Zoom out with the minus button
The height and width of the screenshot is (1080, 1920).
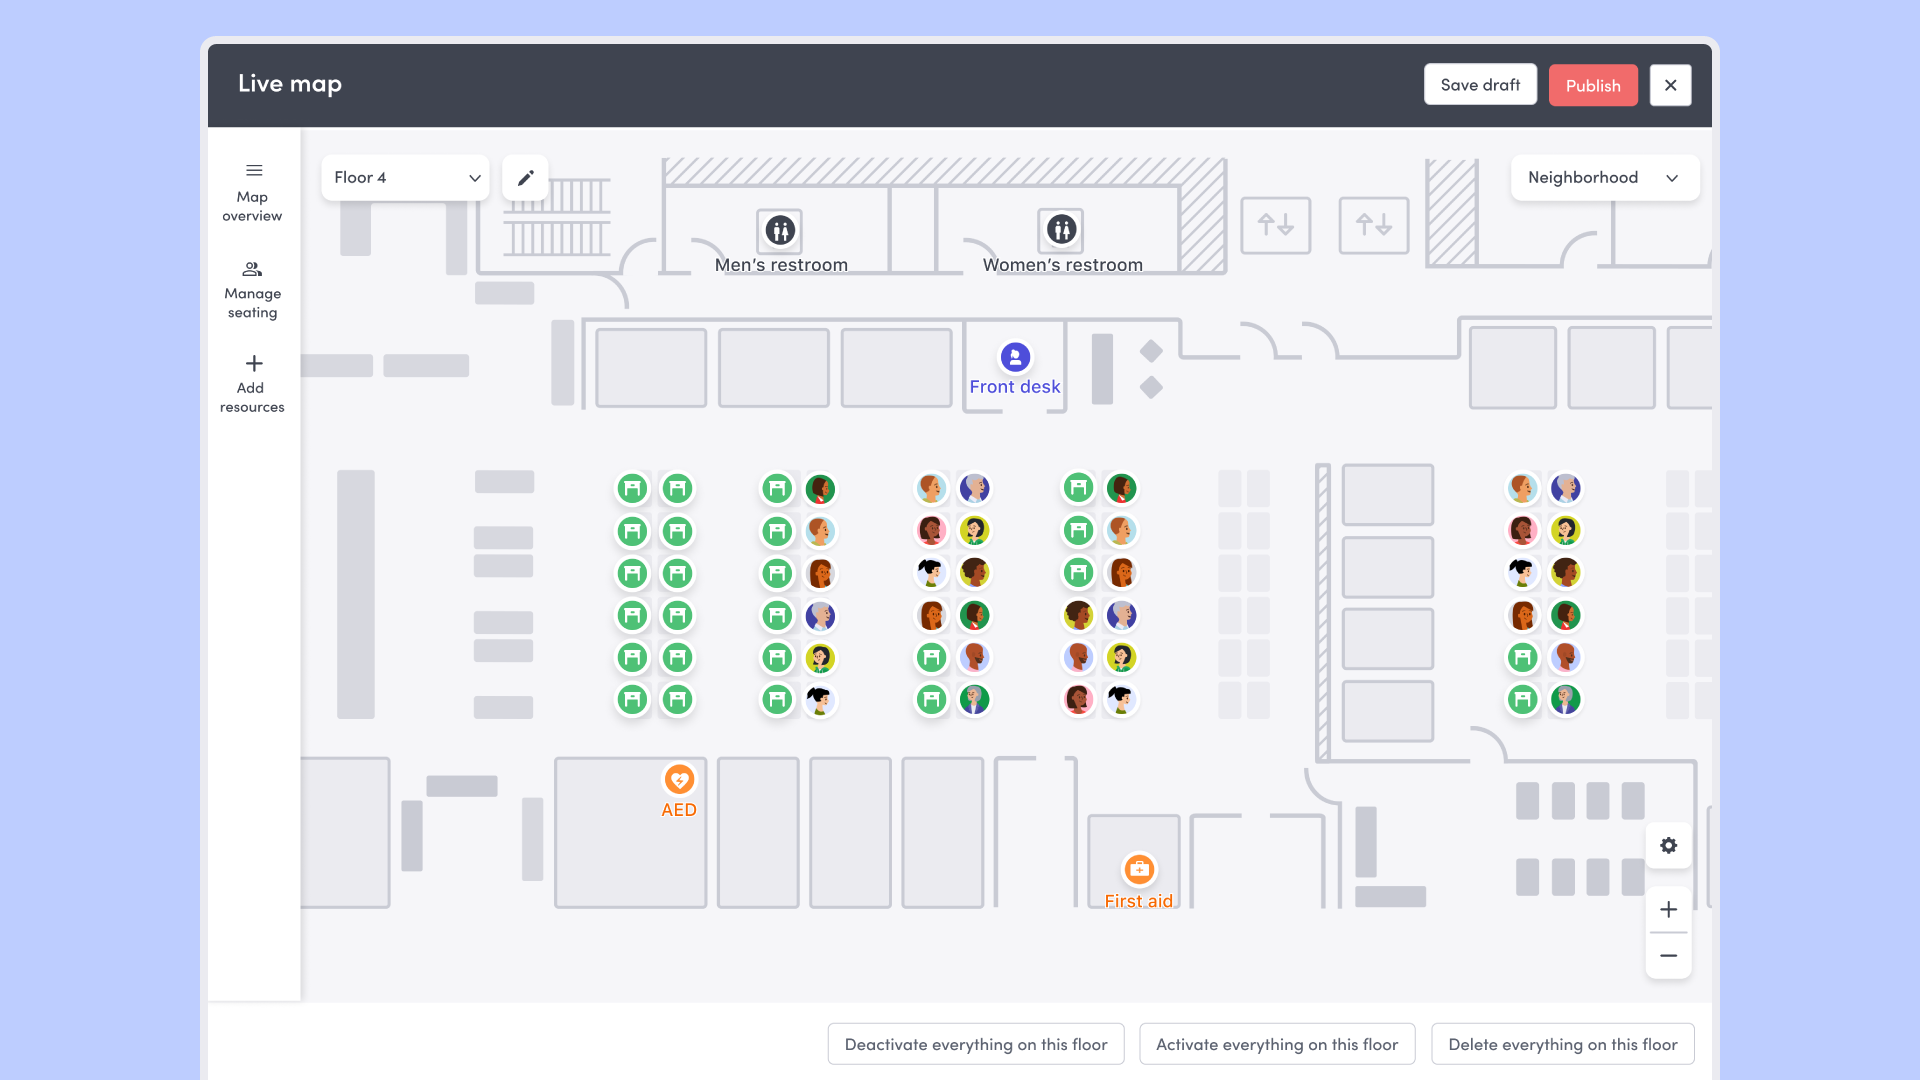tap(1668, 956)
